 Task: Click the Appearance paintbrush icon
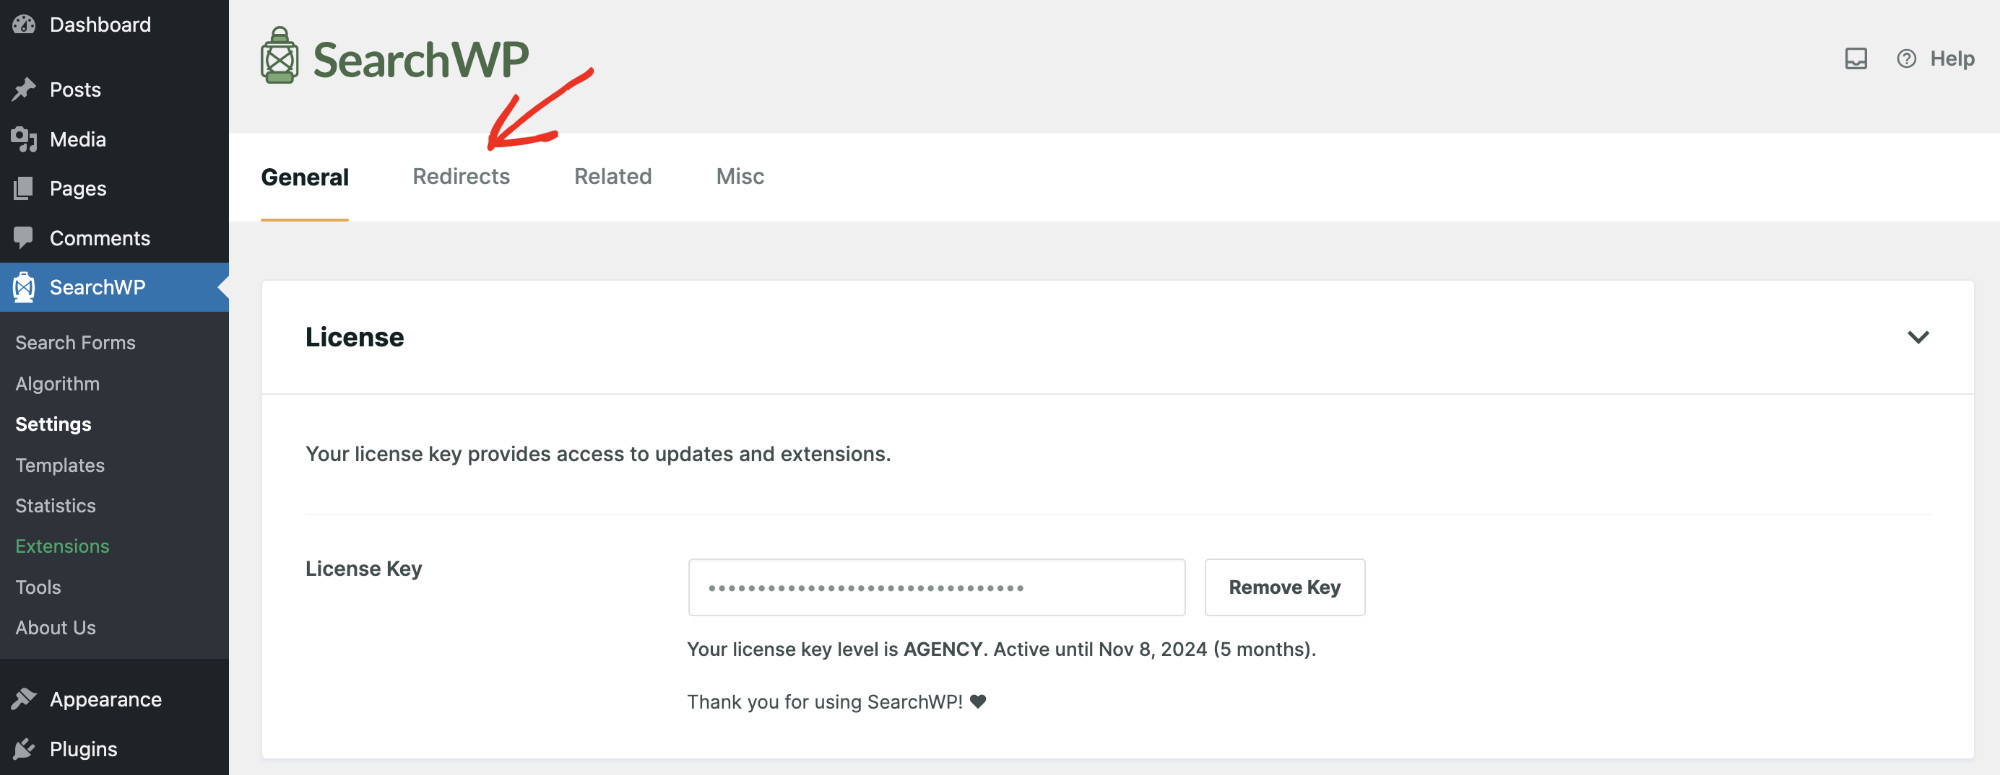tap(24, 699)
